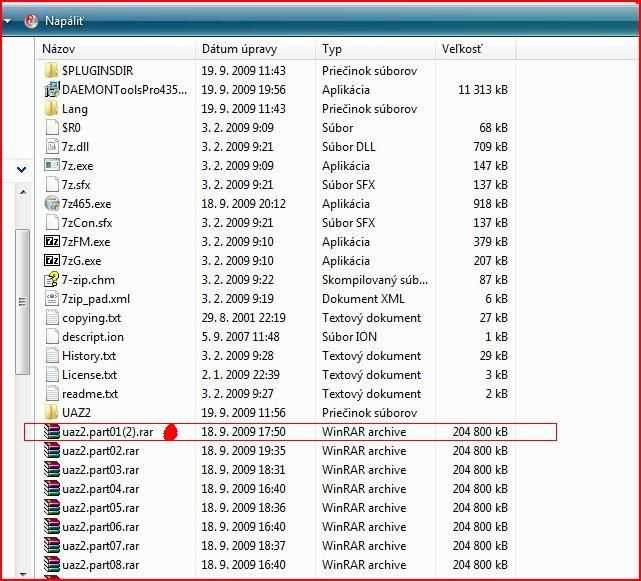Select the Lang folder icon
641x581 pixels.
tap(52, 109)
